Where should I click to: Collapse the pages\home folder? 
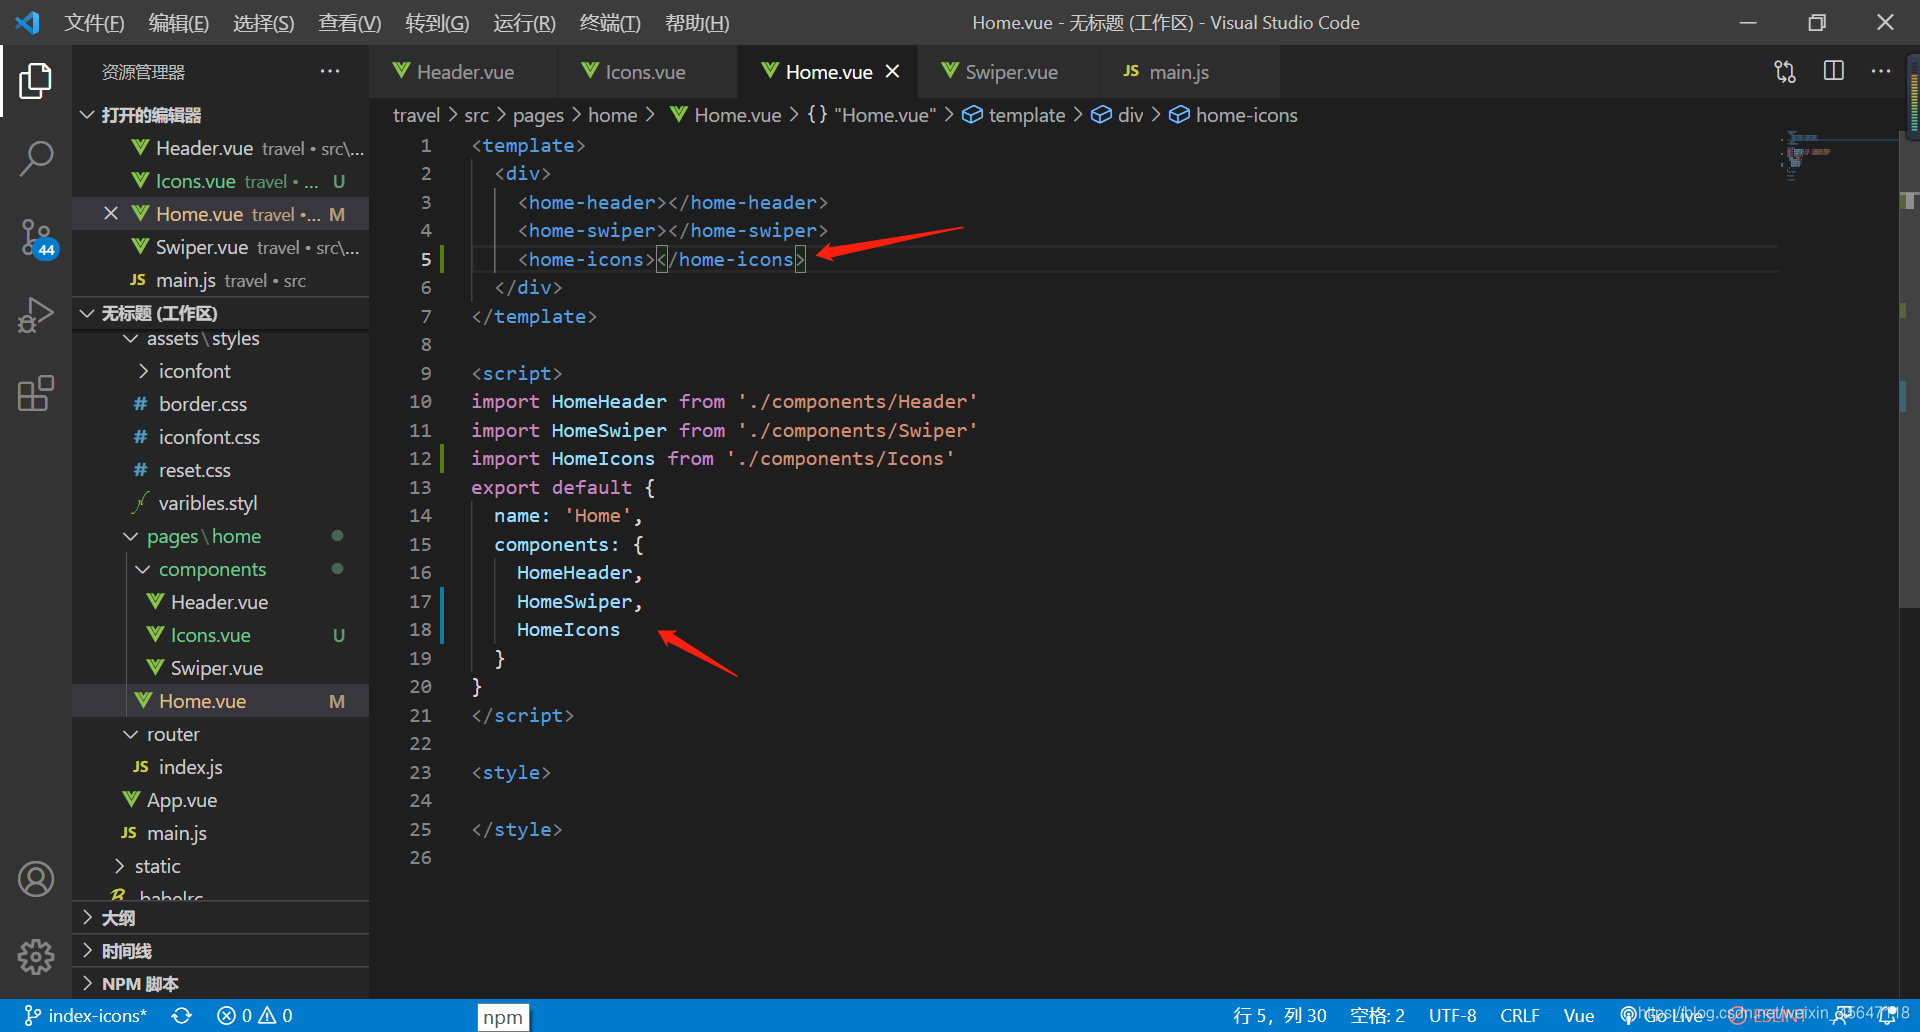(220, 536)
